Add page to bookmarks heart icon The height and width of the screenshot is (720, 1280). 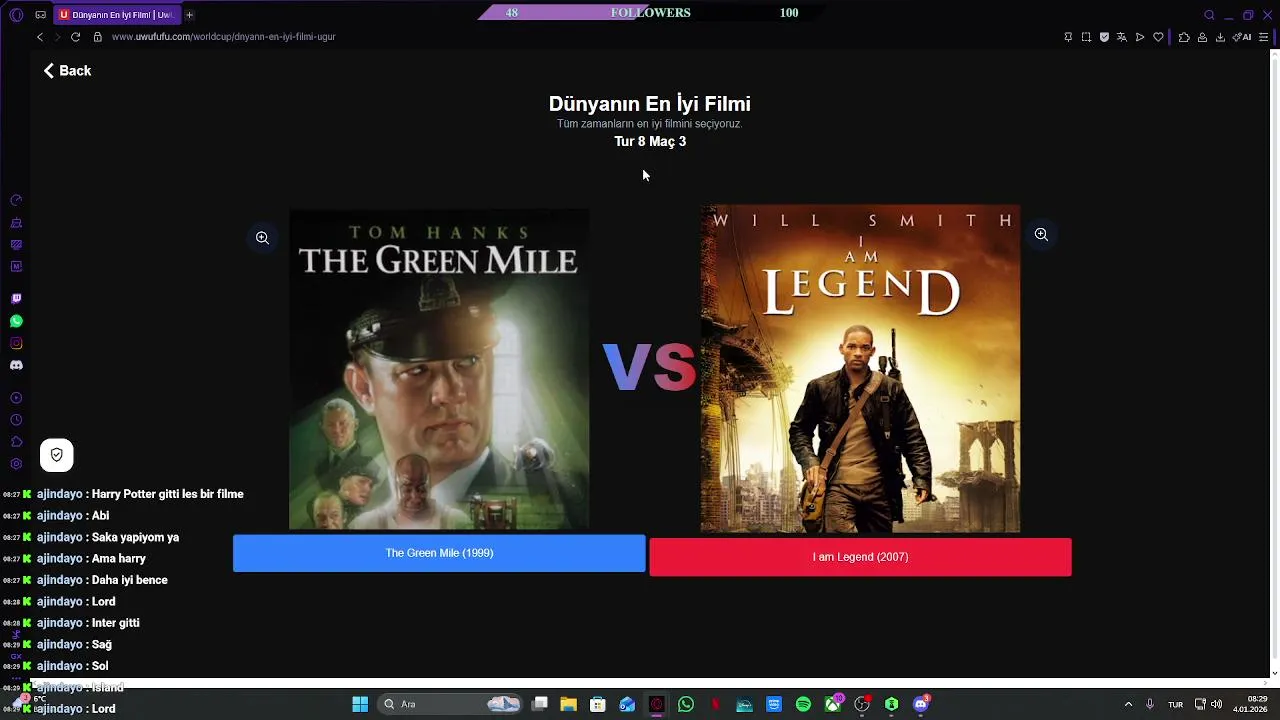click(x=1158, y=37)
